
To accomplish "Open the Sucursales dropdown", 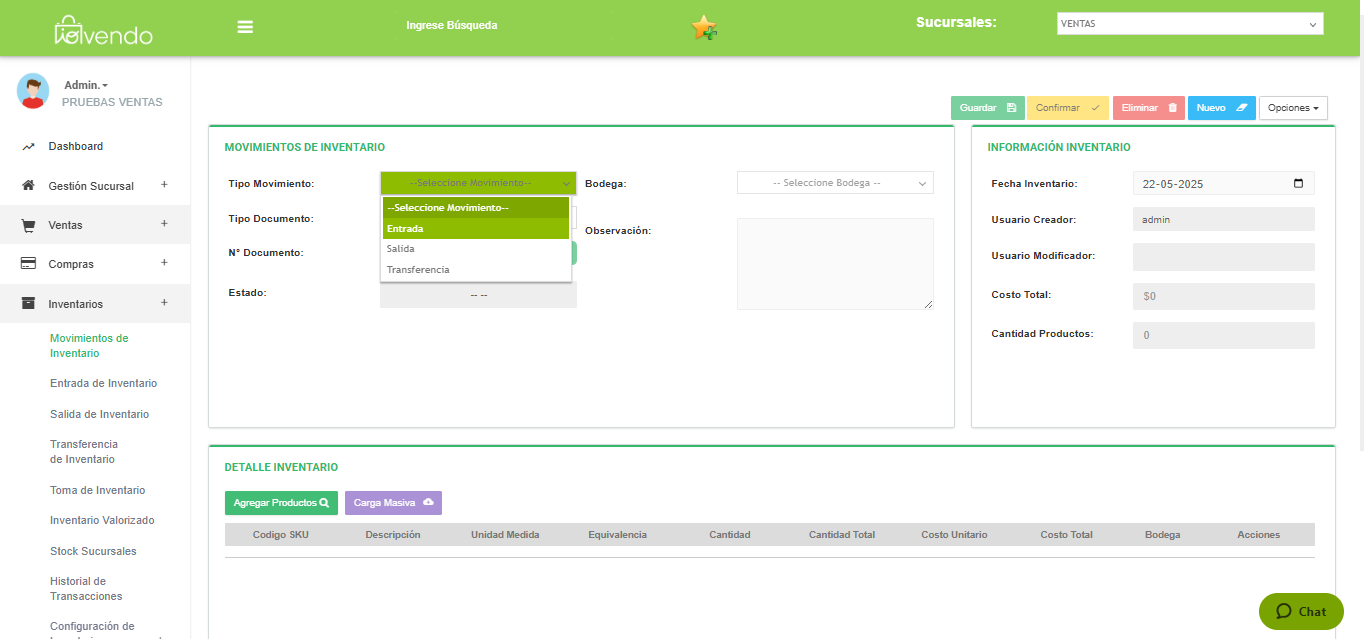I will pos(1189,24).
